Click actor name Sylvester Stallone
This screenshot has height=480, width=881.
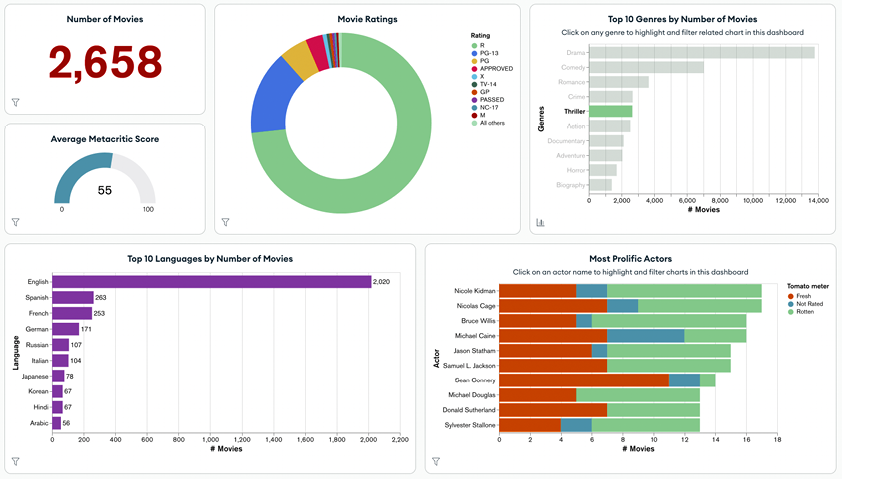click(470, 425)
